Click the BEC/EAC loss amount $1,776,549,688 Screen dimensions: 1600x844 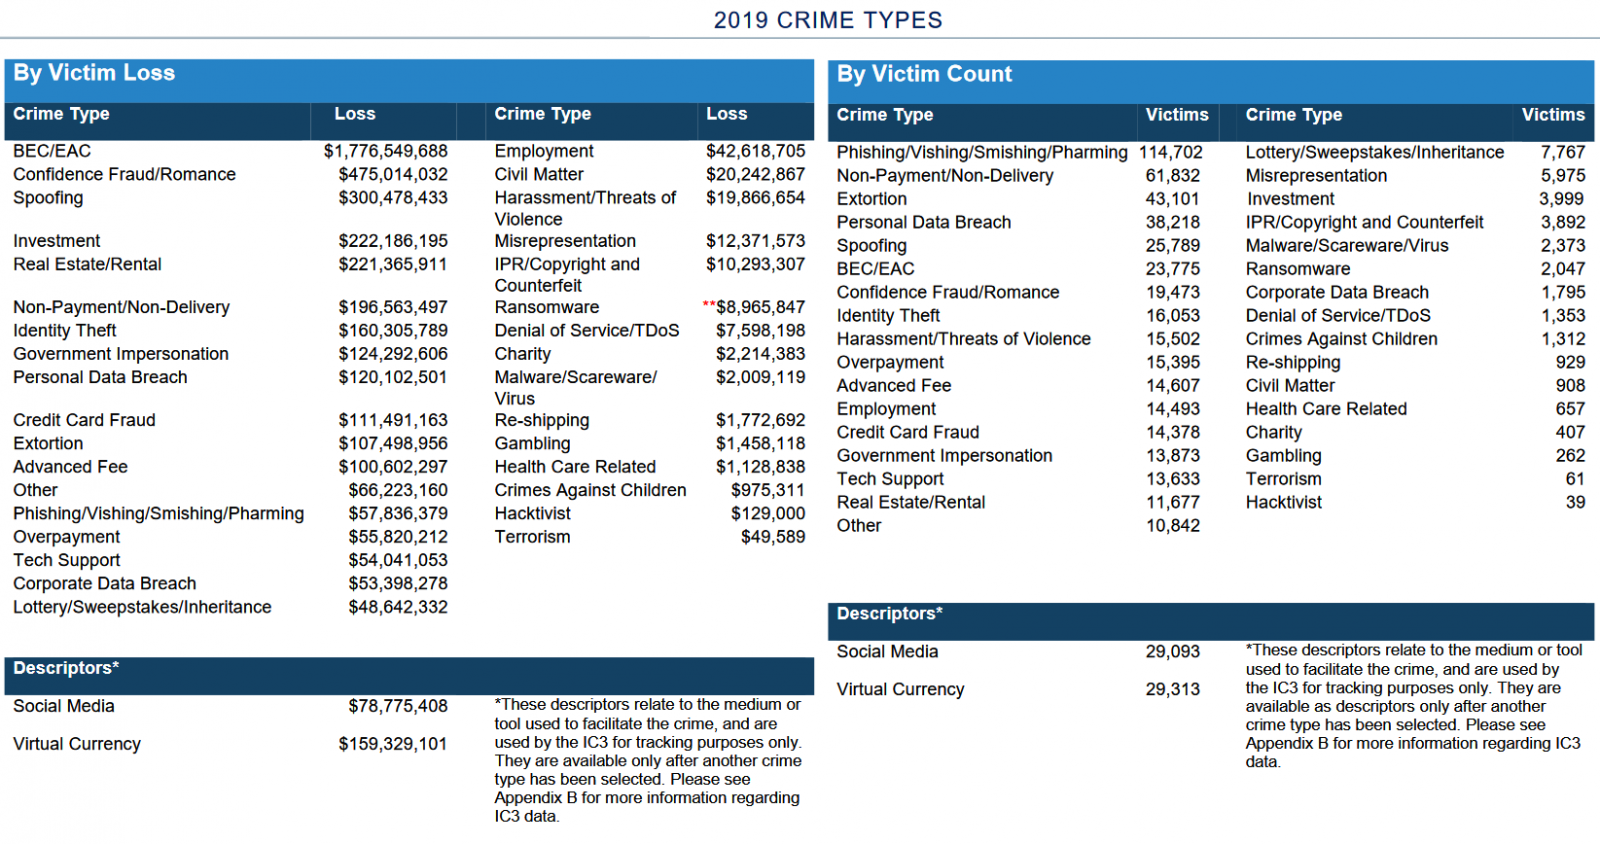click(385, 151)
